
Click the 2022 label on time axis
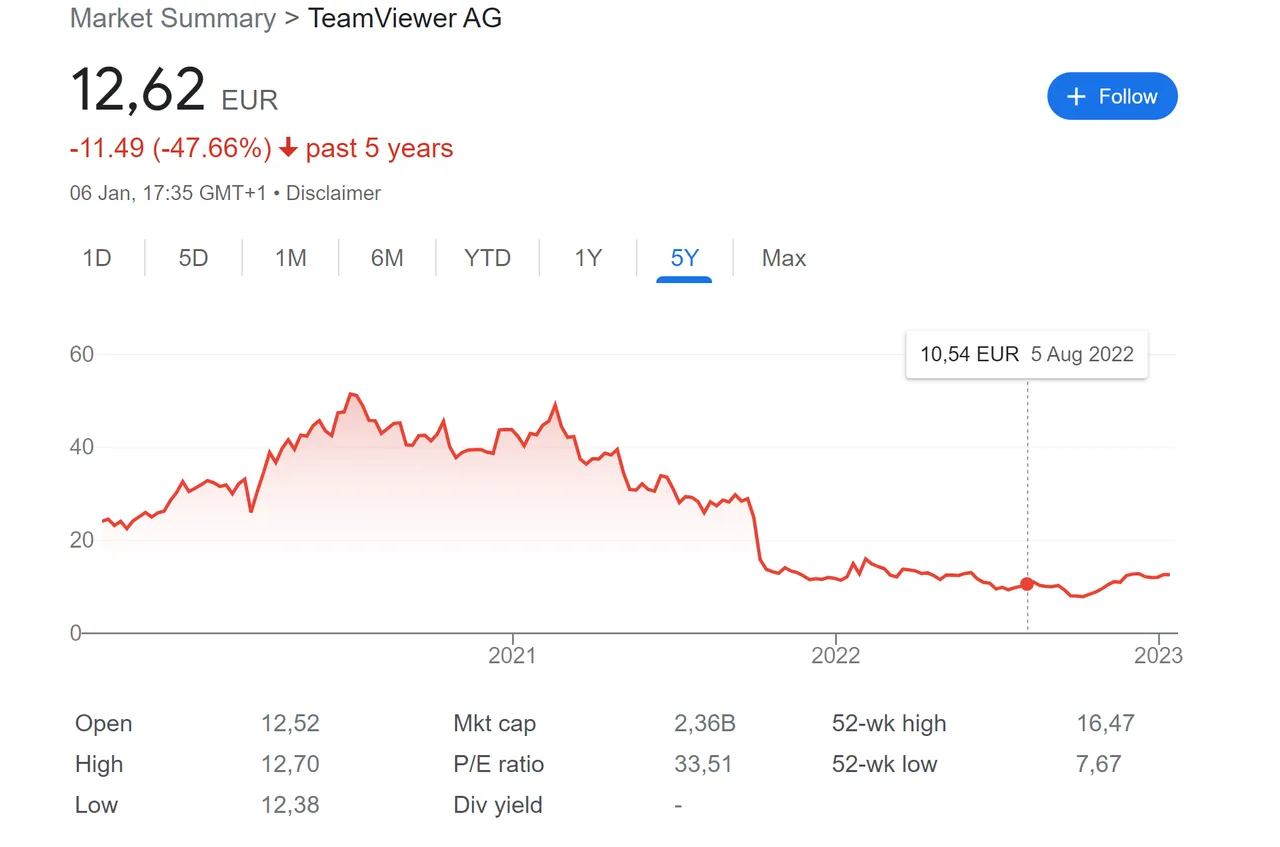coord(836,655)
